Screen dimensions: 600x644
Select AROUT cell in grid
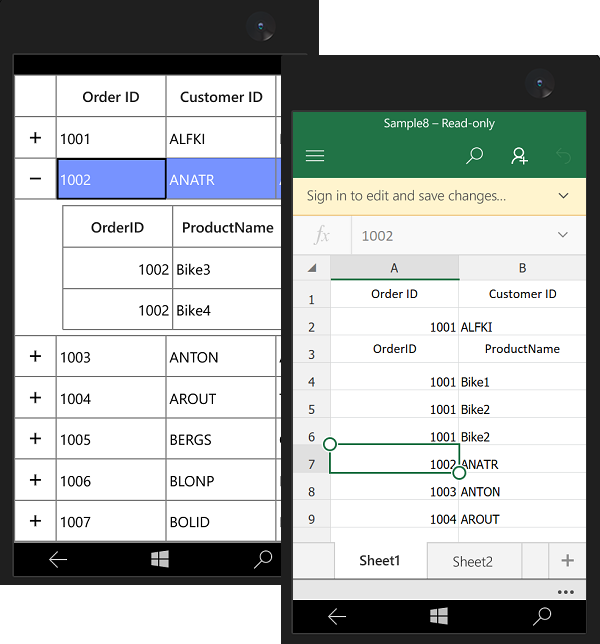[x=221, y=398]
